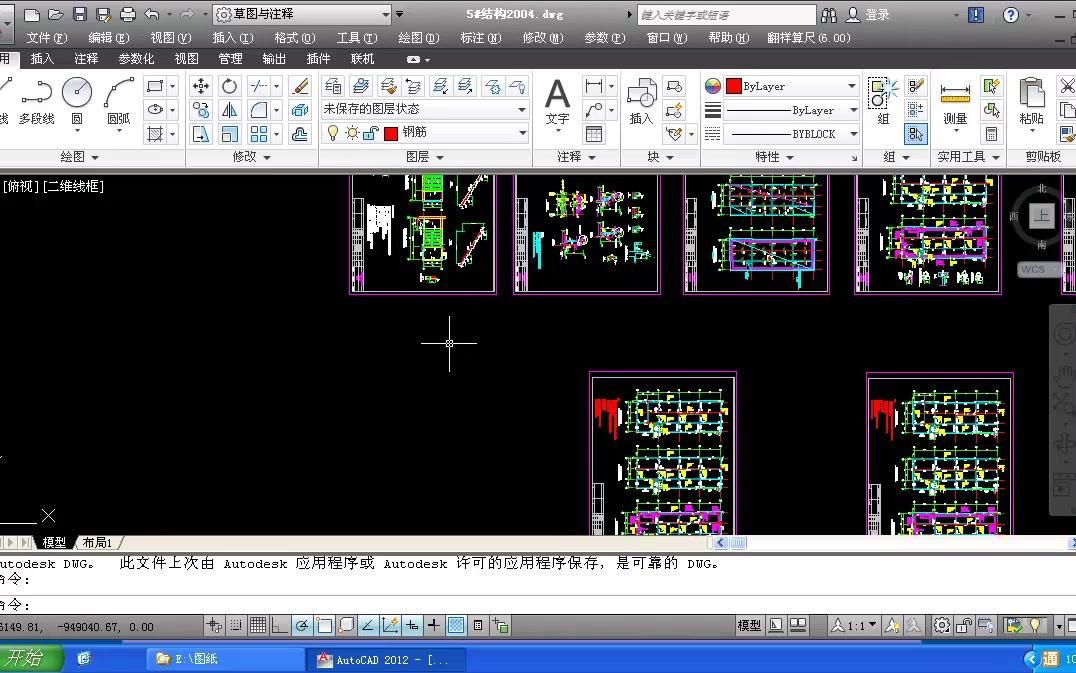Toggle layer on/off lightbulb for 钢筋
The width and height of the screenshot is (1076, 673).
333,133
